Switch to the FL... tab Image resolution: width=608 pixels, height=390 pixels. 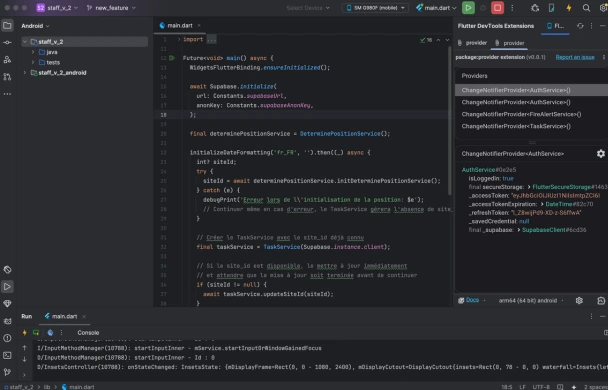[555, 26]
